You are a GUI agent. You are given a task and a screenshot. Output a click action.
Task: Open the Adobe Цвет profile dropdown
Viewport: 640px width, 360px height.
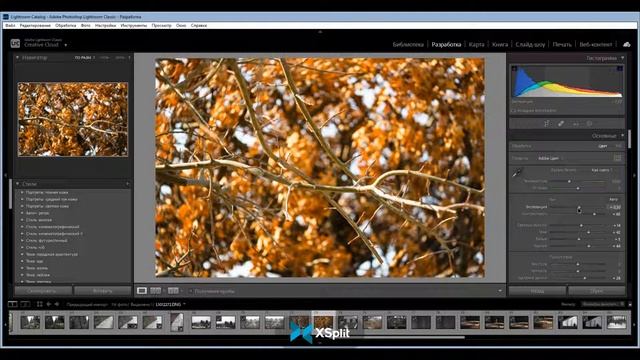[x=550, y=158]
